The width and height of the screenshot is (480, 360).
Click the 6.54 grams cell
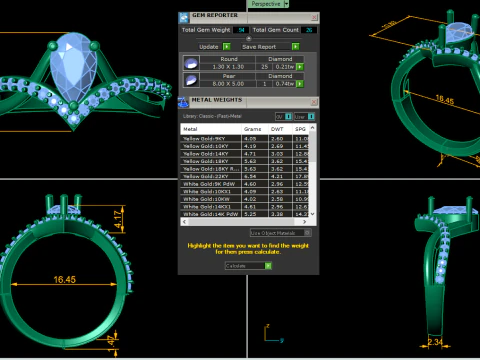[255, 176]
